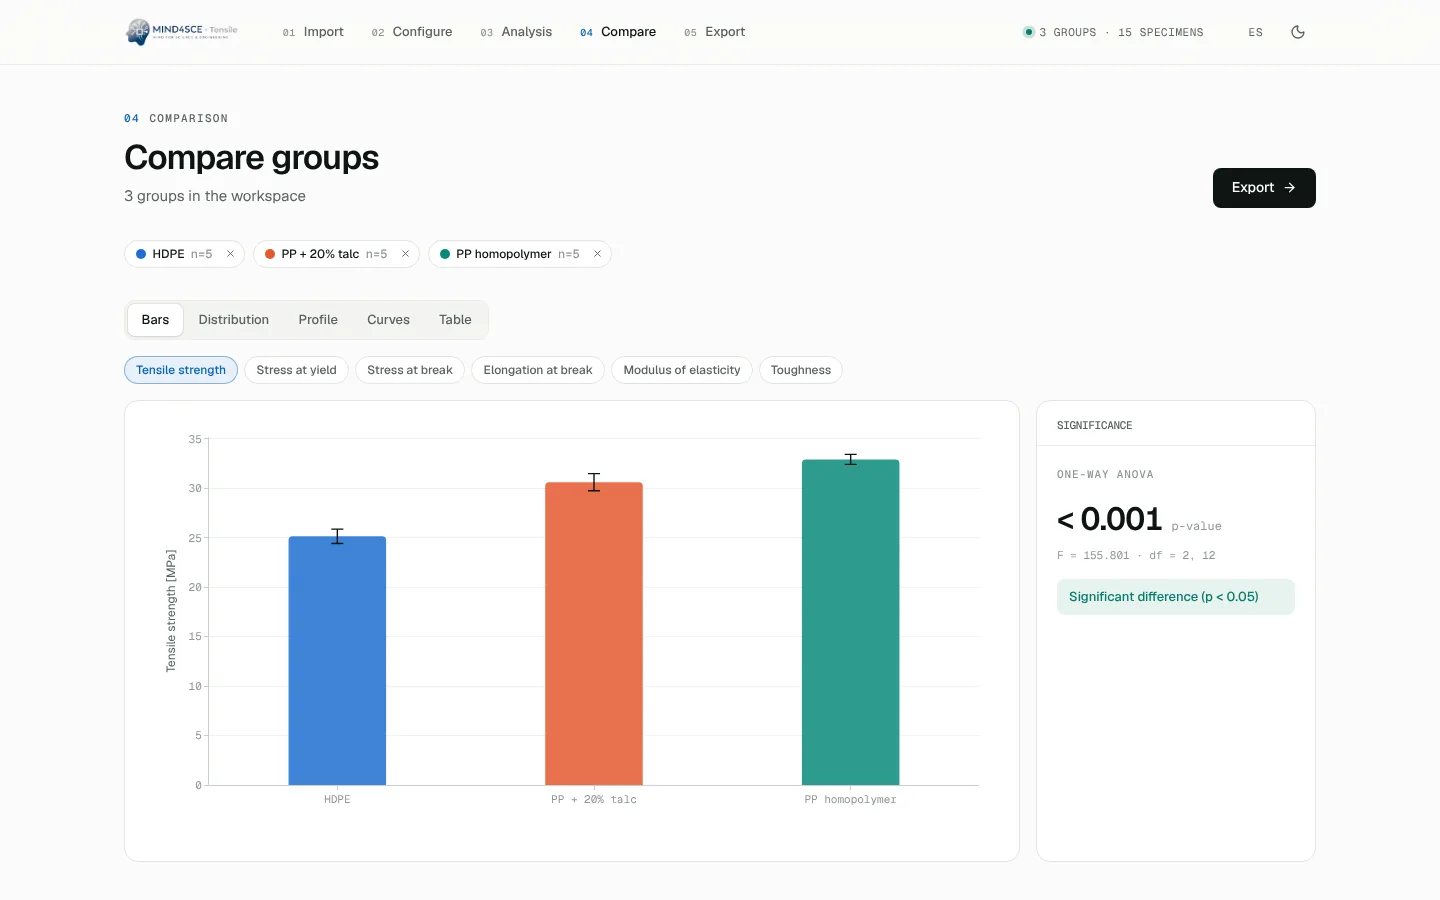
Task: Select the Toughness metric
Action: click(x=801, y=370)
